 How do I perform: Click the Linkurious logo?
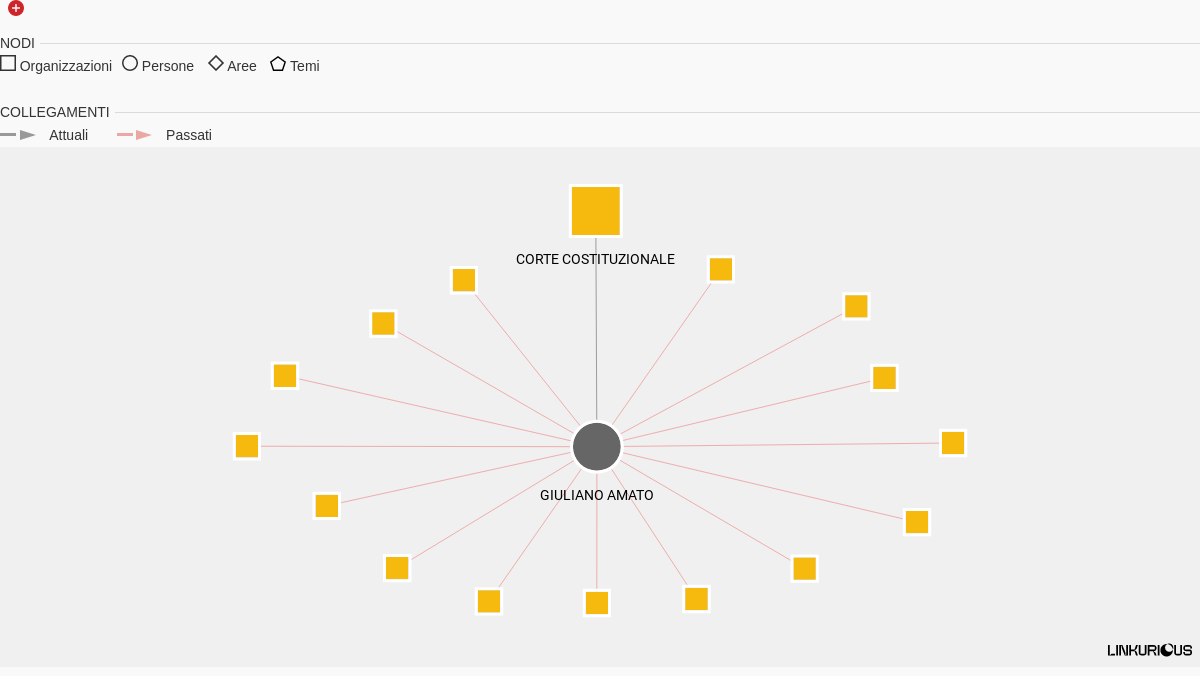coord(1150,650)
